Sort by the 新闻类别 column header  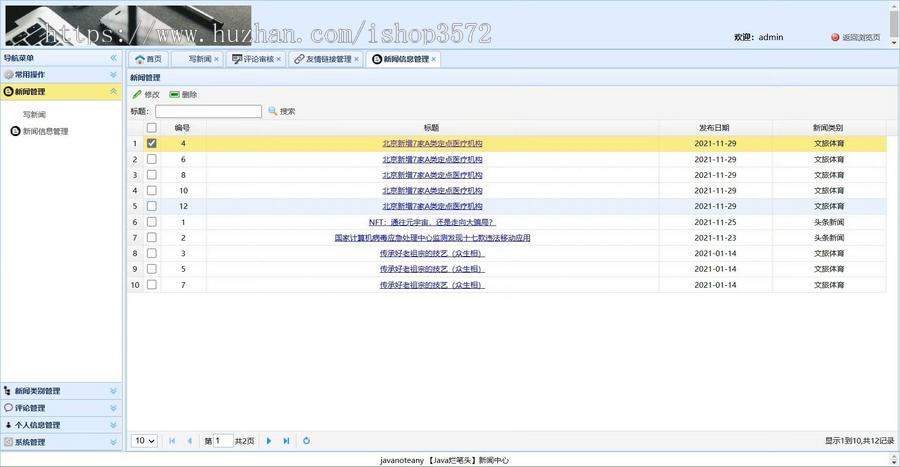click(x=828, y=127)
